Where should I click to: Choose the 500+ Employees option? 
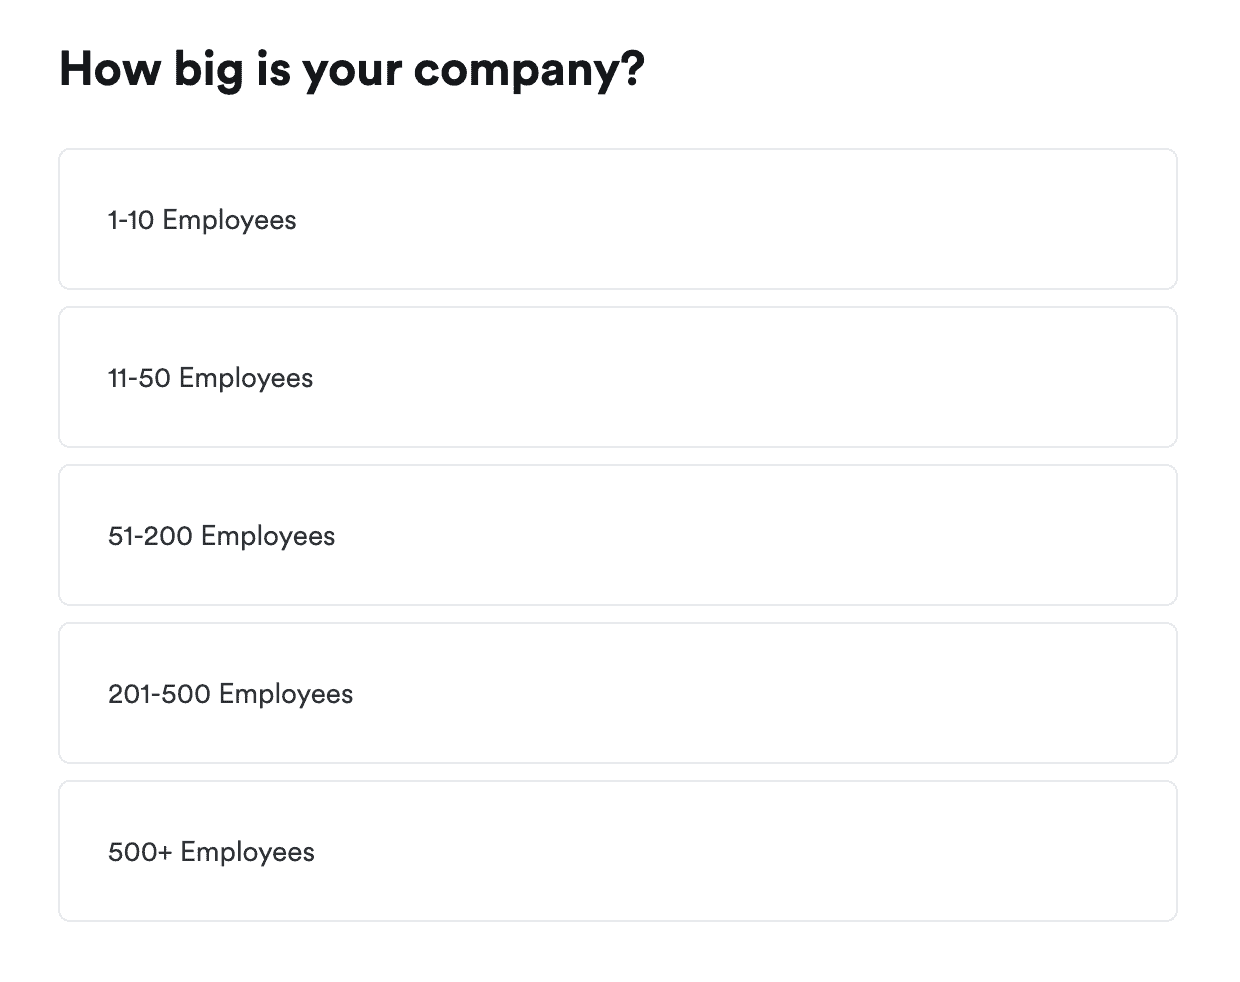(x=617, y=852)
